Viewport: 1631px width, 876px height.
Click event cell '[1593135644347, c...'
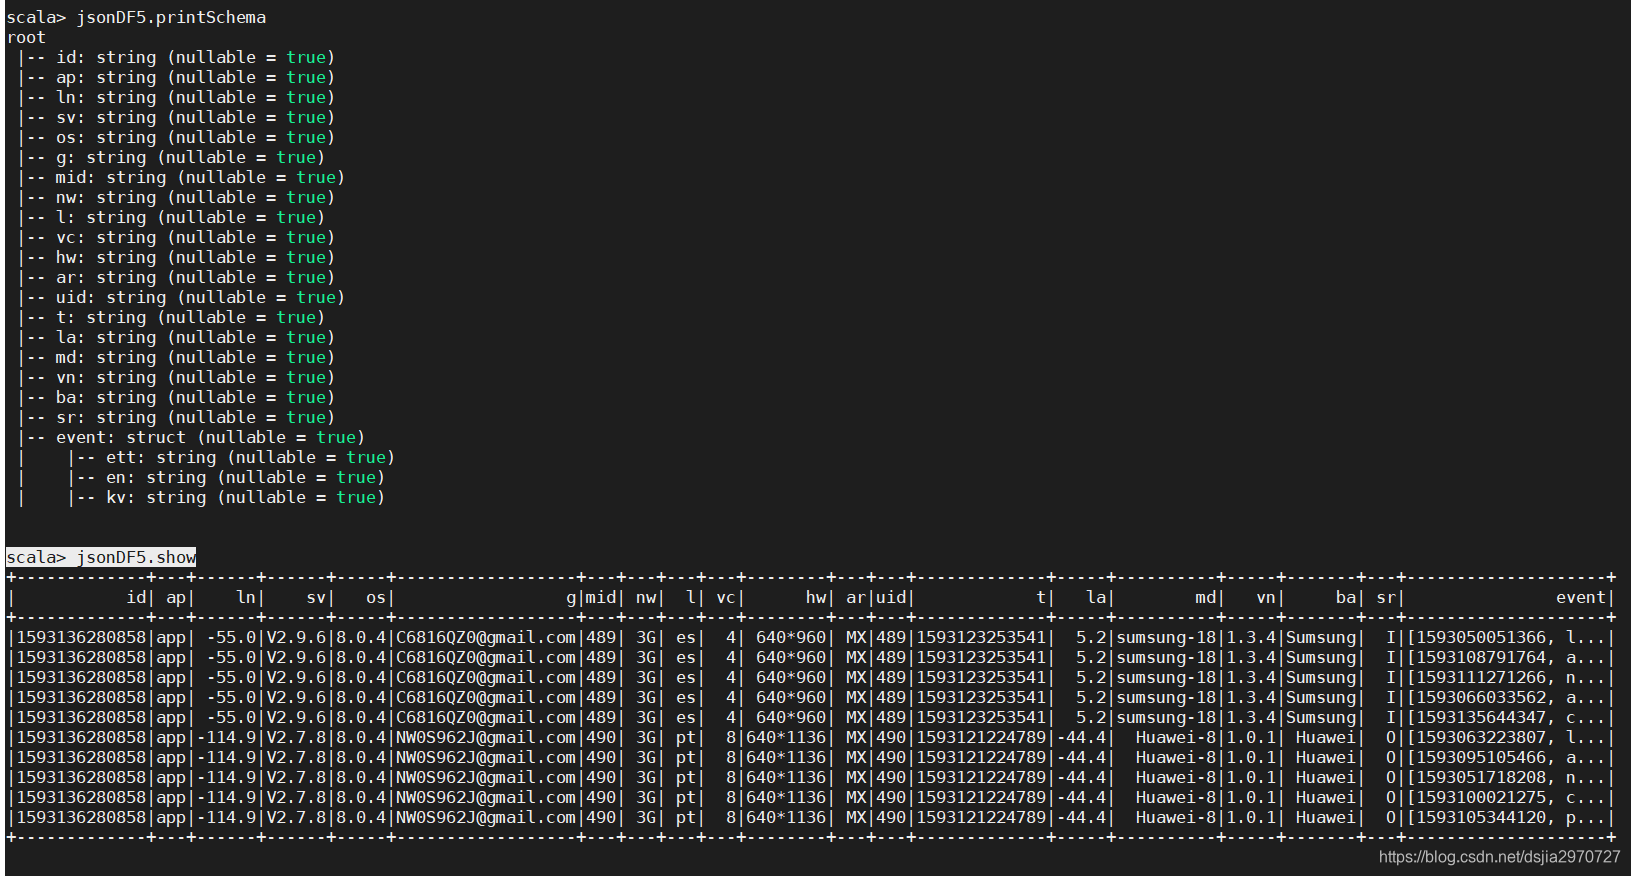[1507, 717]
